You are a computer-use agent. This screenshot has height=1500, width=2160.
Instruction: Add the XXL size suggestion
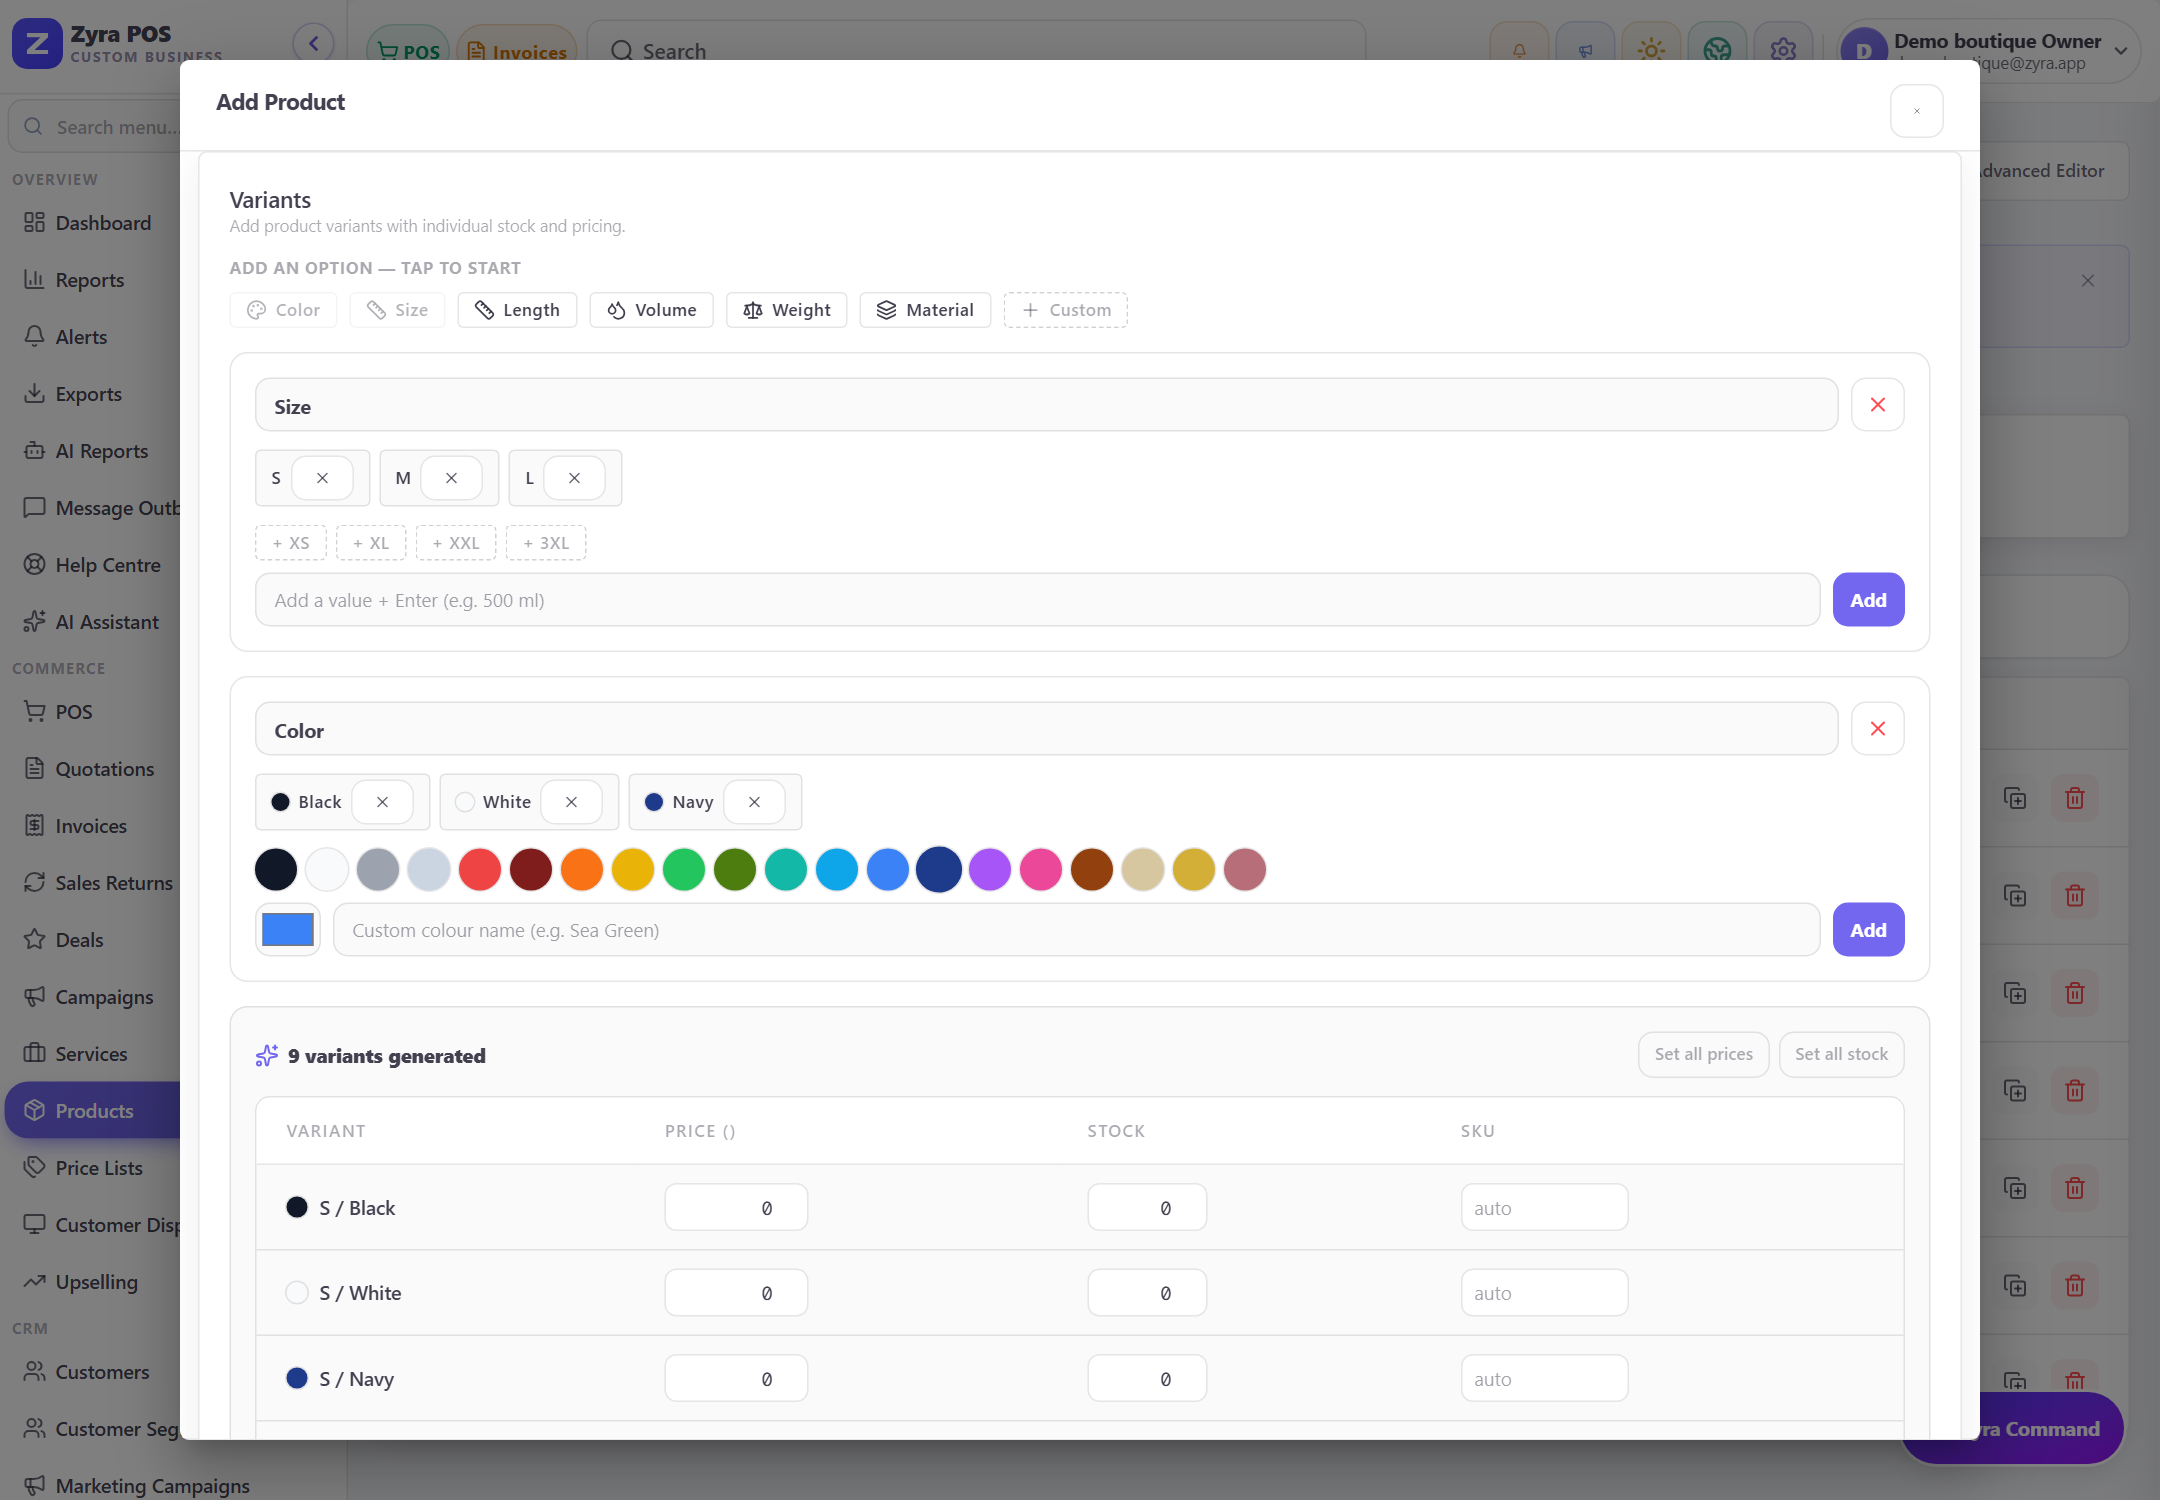click(456, 543)
